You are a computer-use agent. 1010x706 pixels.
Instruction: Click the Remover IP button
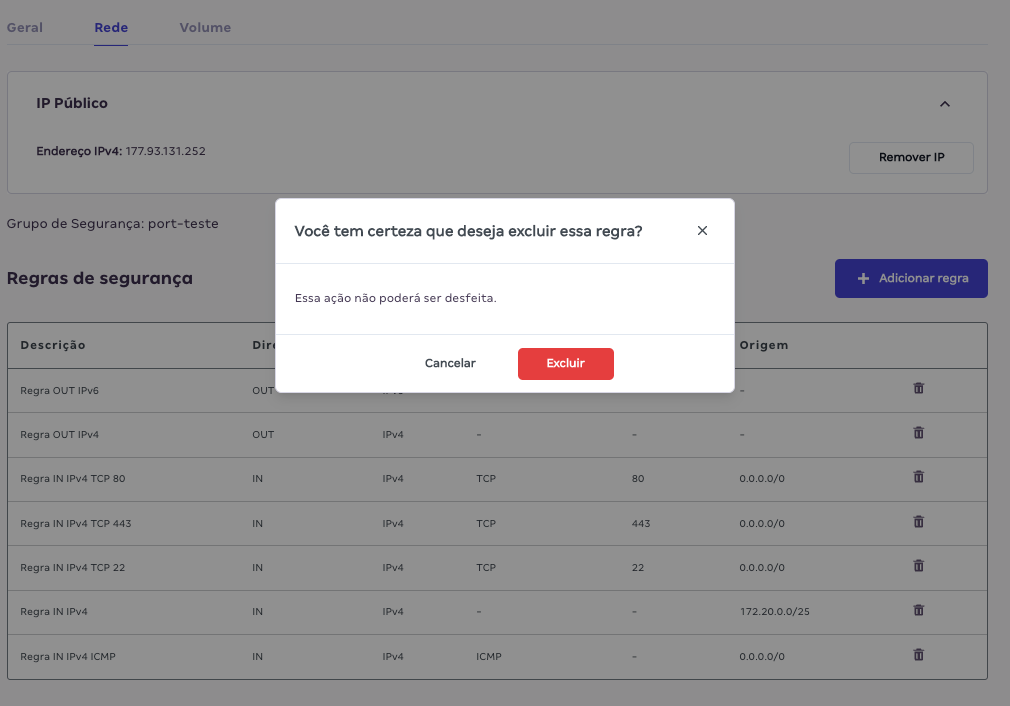click(x=911, y=158)
